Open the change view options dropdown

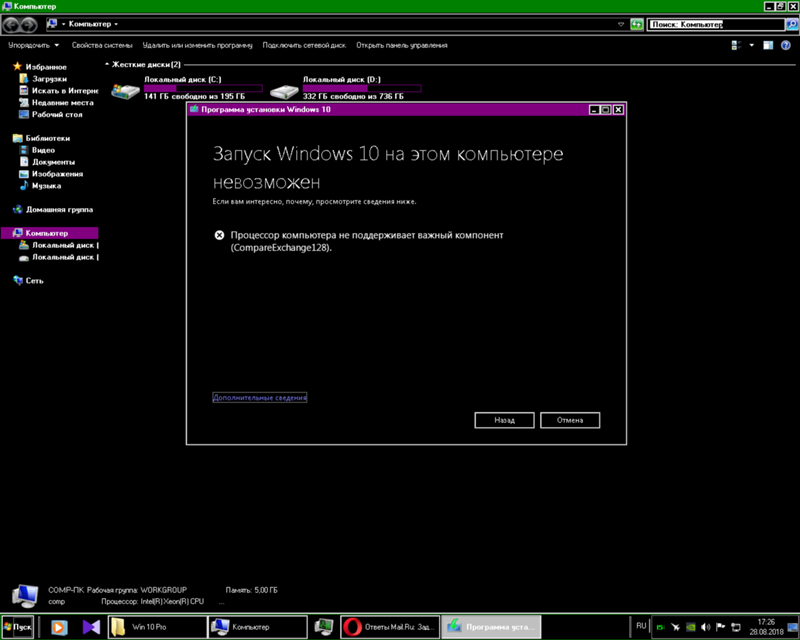(751, 45)
